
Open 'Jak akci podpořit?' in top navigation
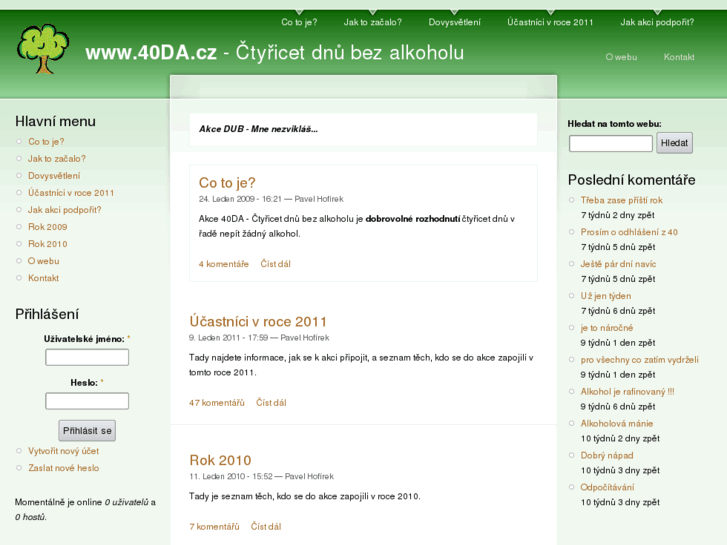point(657,22)
